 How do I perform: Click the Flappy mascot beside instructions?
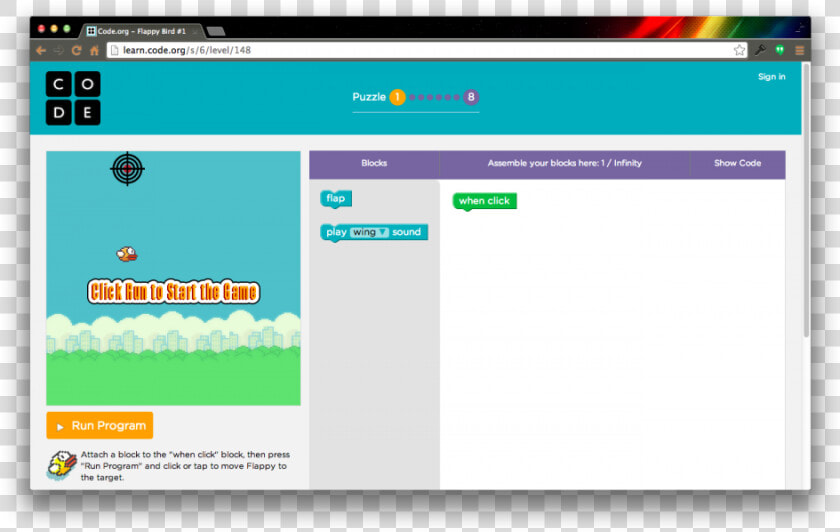coord(62,465)
